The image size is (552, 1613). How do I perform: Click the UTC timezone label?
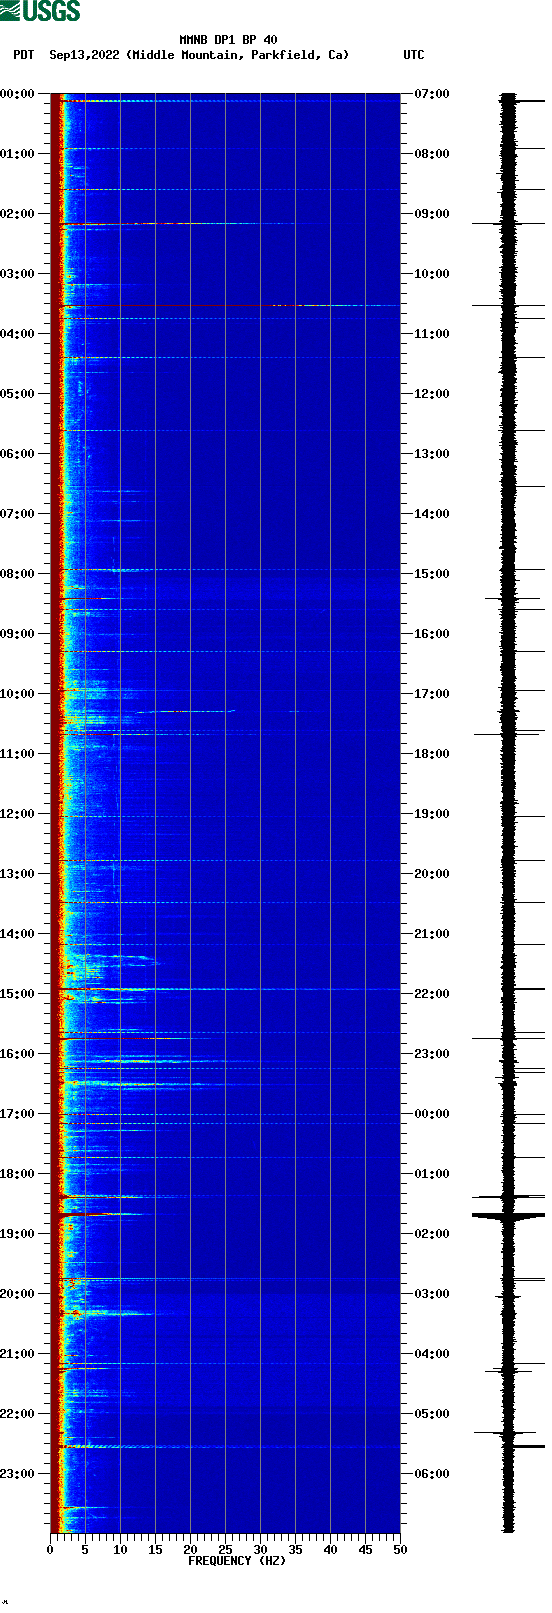pos(414,55)
